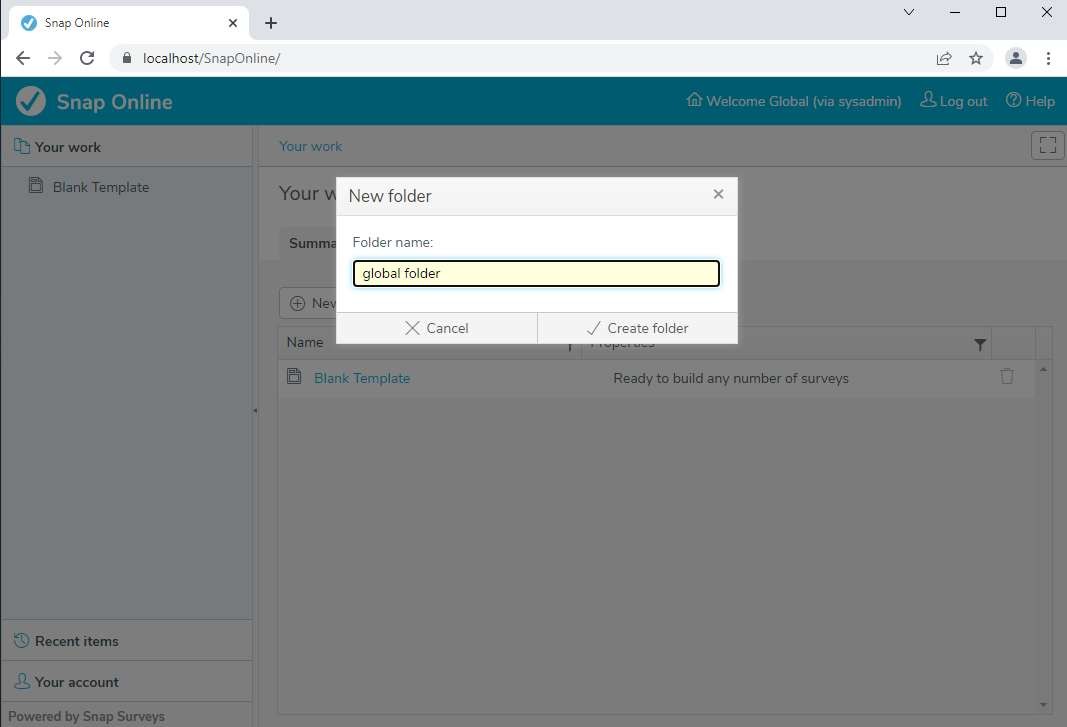Cancel the New folder dialog

(x=436, y=328)
